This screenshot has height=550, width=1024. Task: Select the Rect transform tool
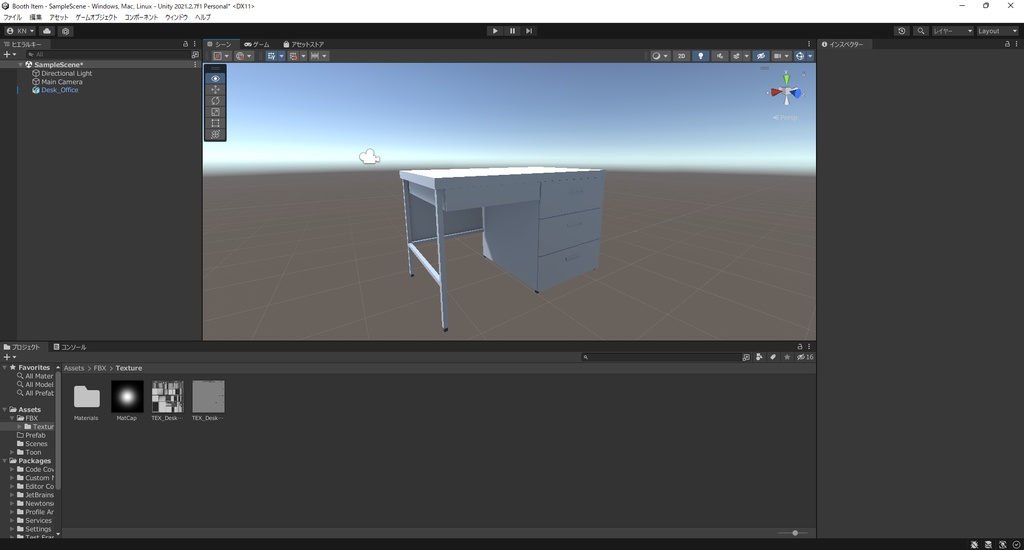pos(216,123)
